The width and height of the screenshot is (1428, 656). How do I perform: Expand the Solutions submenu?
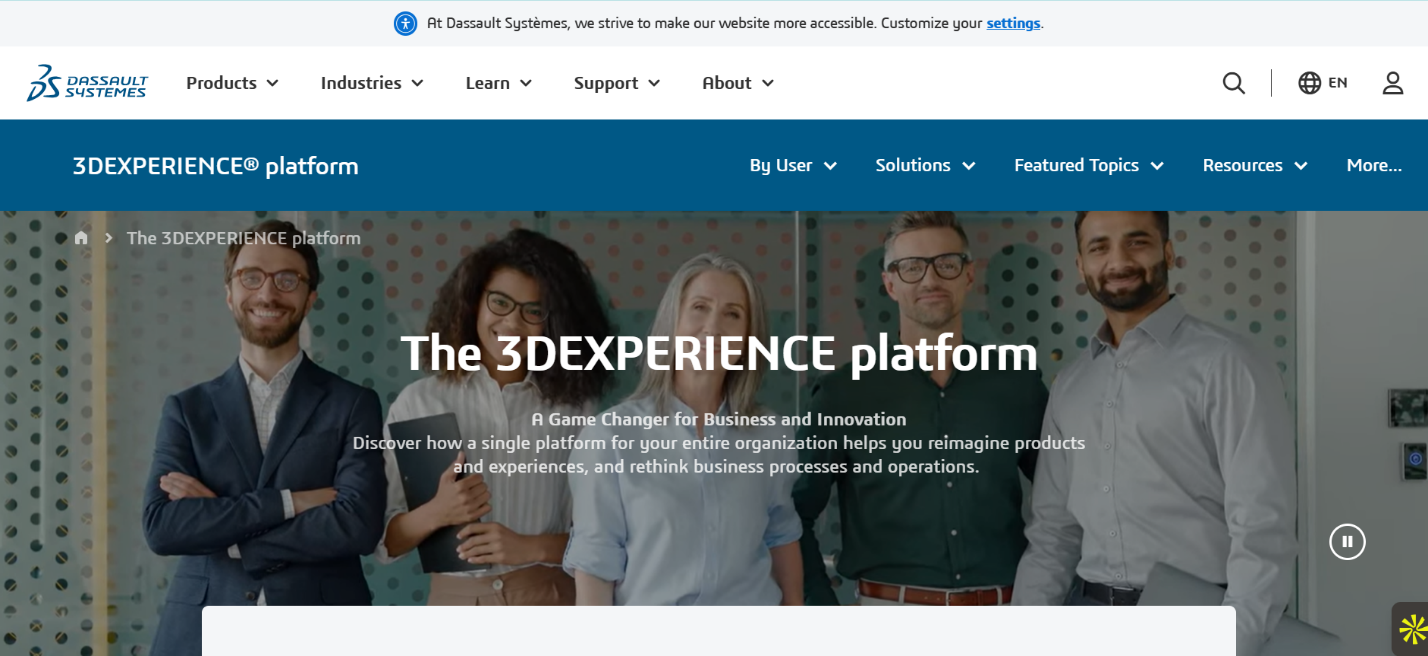[925, 165]
